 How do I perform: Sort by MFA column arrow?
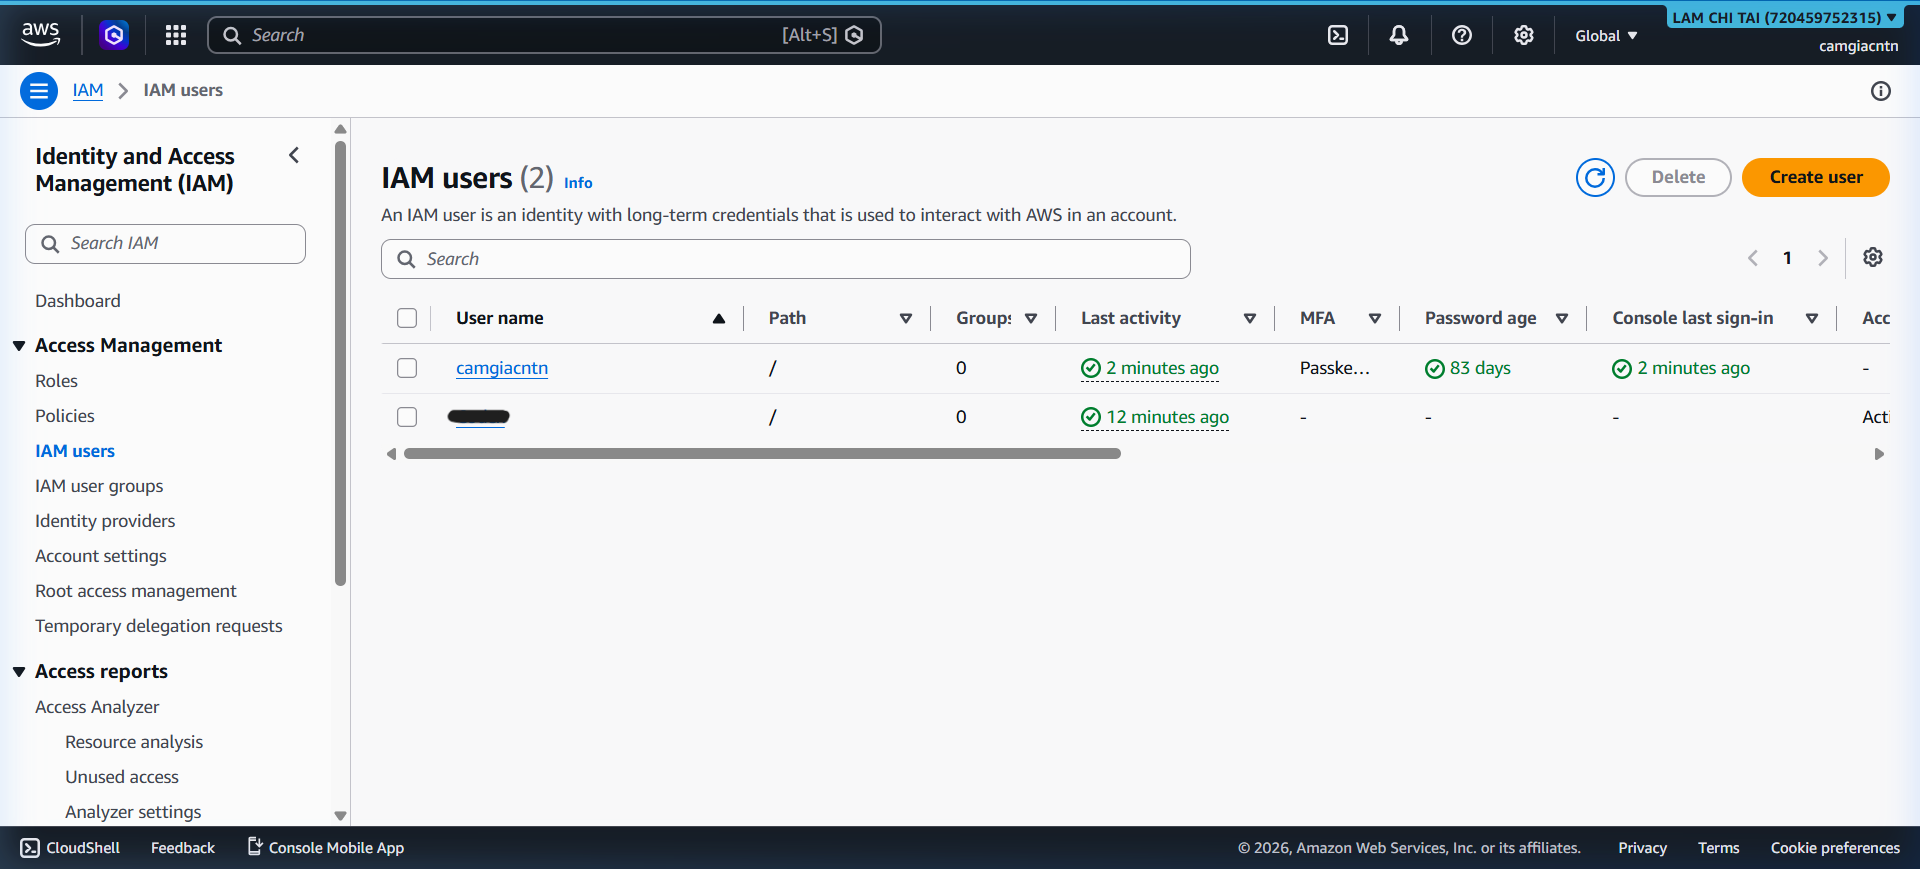pos(1375,318)
